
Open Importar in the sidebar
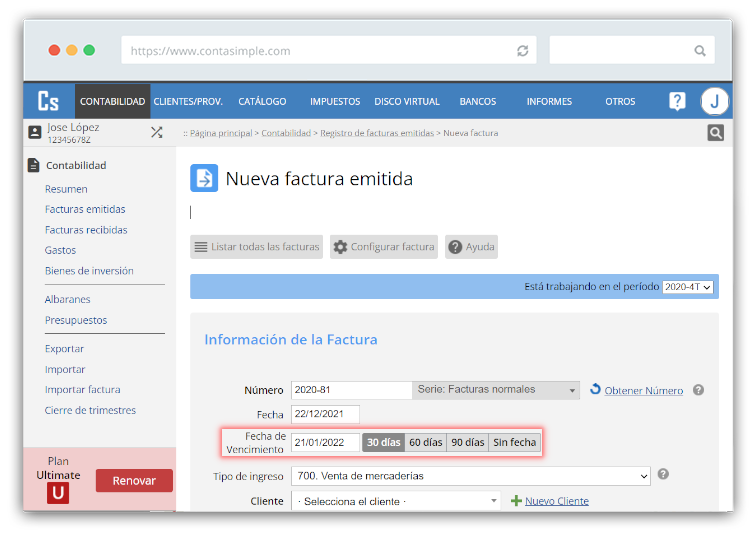(x=65, y=369)
